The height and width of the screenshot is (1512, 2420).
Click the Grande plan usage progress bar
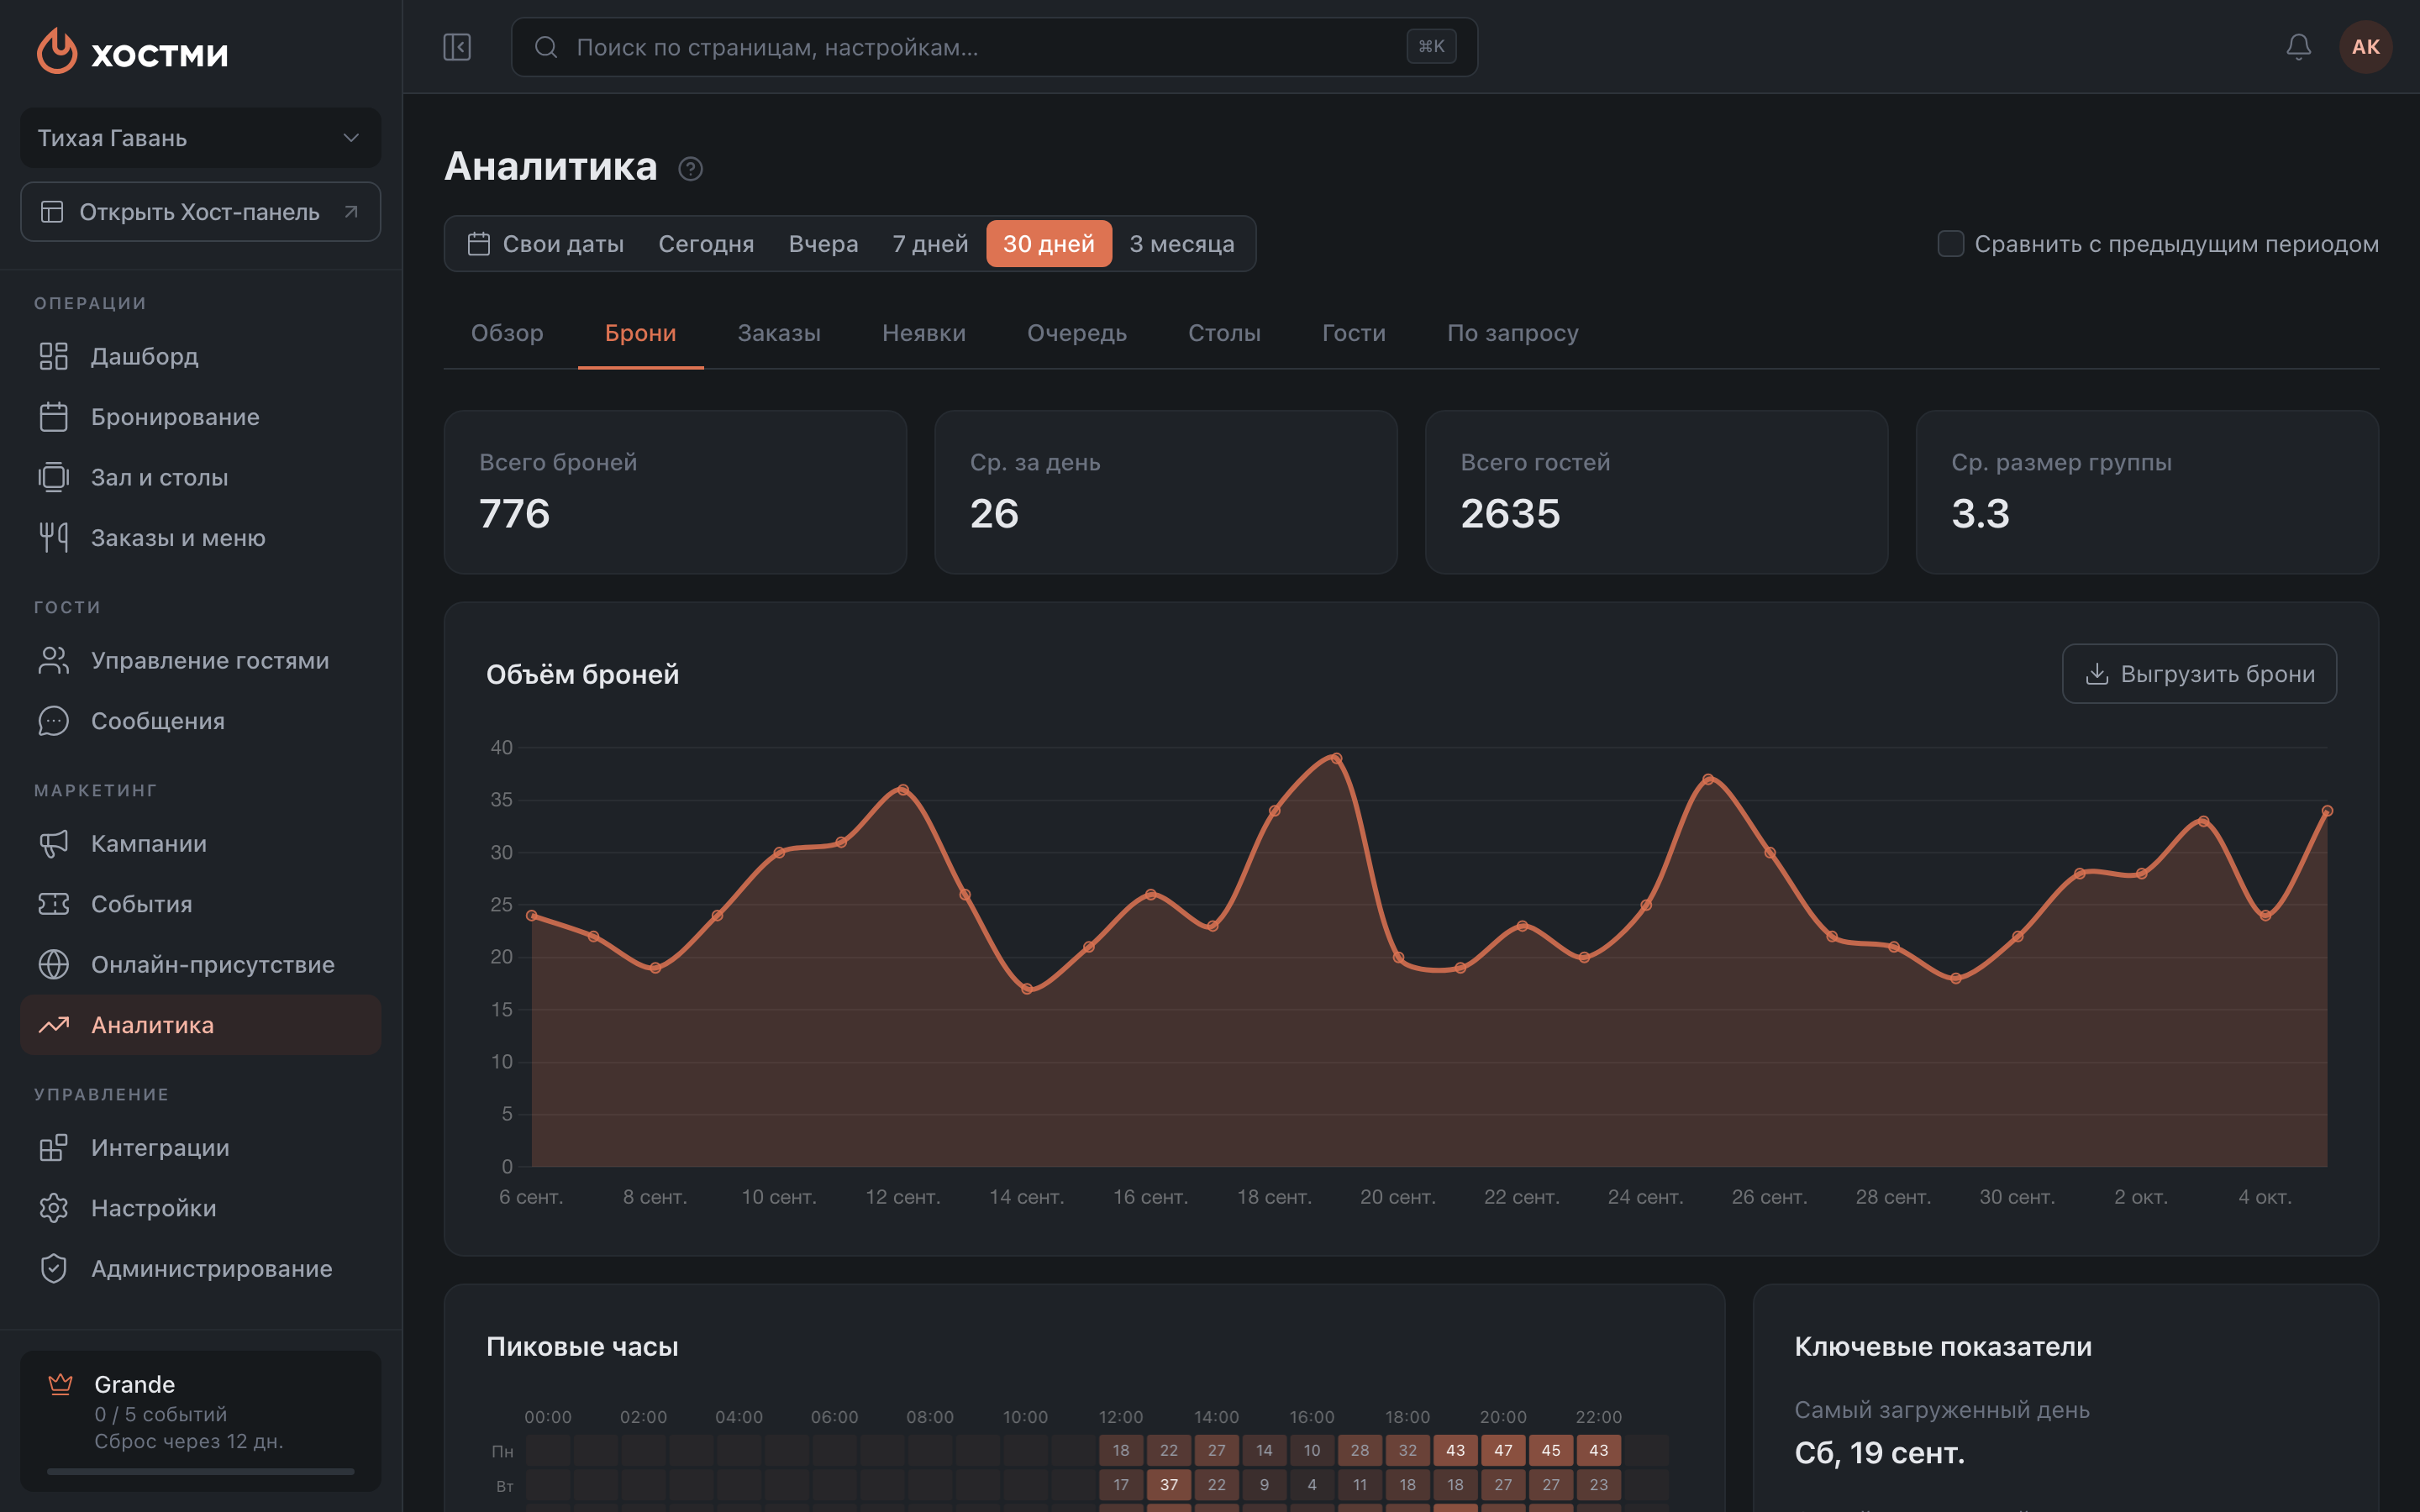point(200,1471)
